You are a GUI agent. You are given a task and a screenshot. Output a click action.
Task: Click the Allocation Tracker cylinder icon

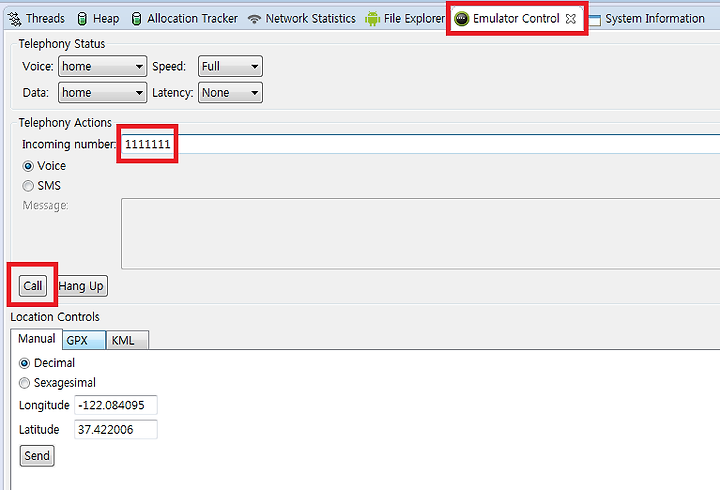pos(136,19)
